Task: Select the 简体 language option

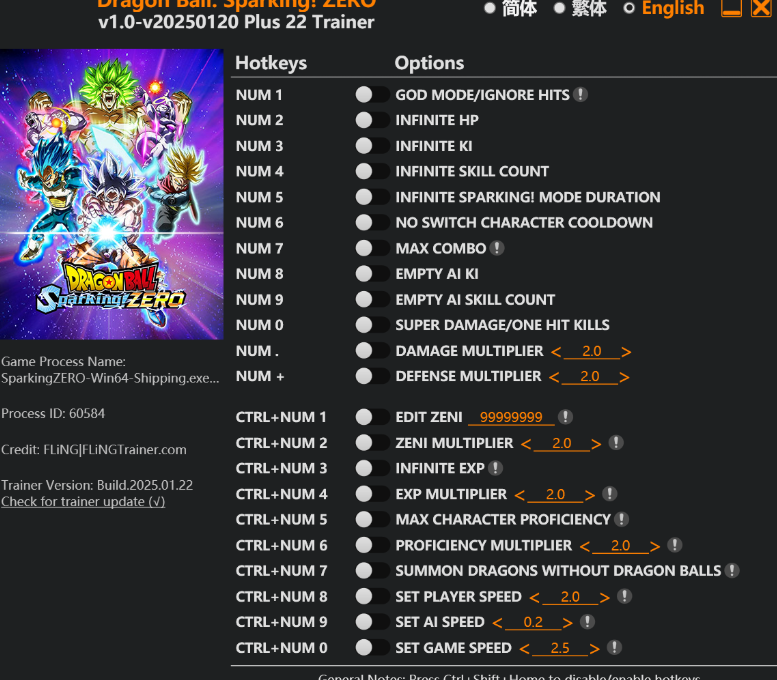Action: click(511, 8)
